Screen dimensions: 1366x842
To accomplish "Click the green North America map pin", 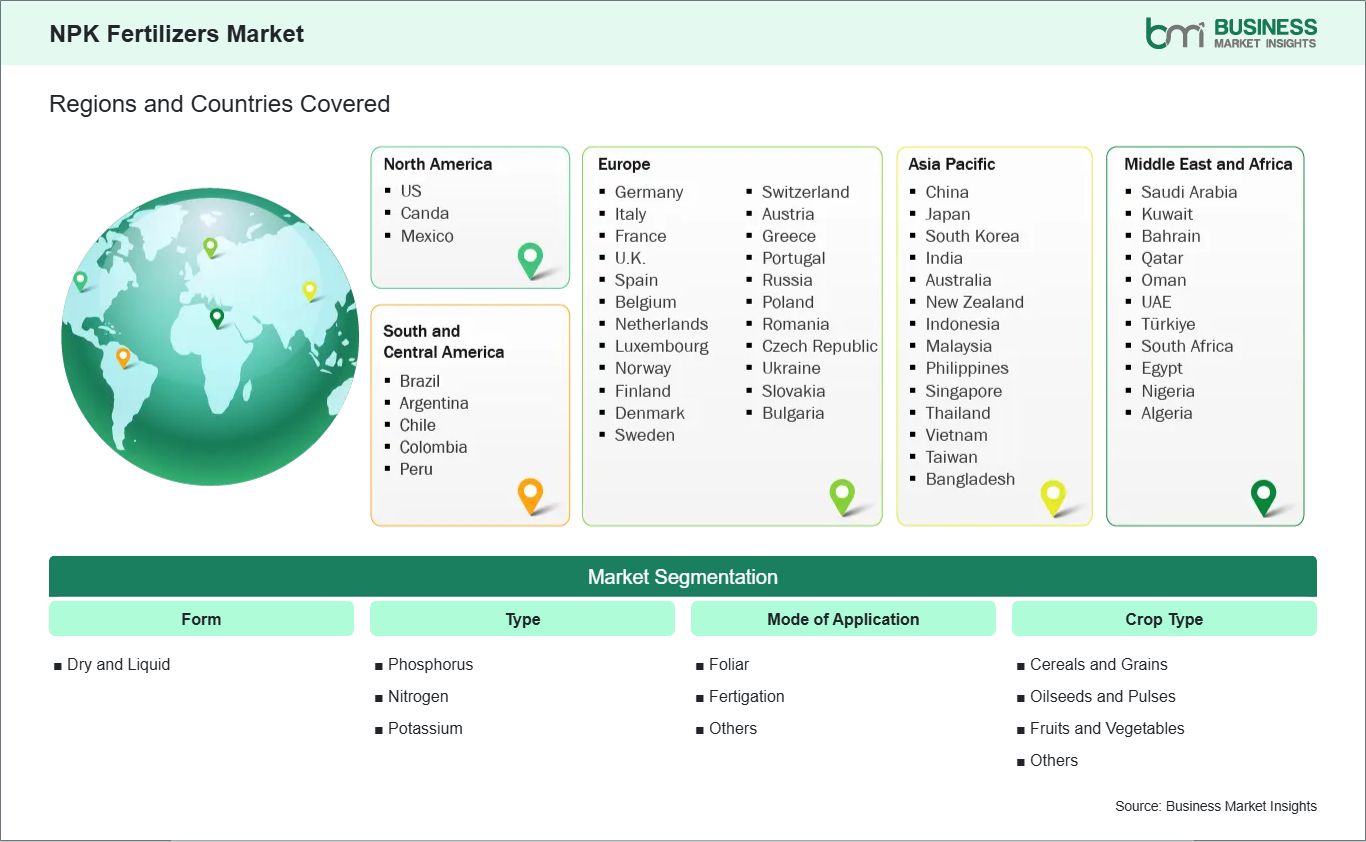I will [x=529, y=260].
